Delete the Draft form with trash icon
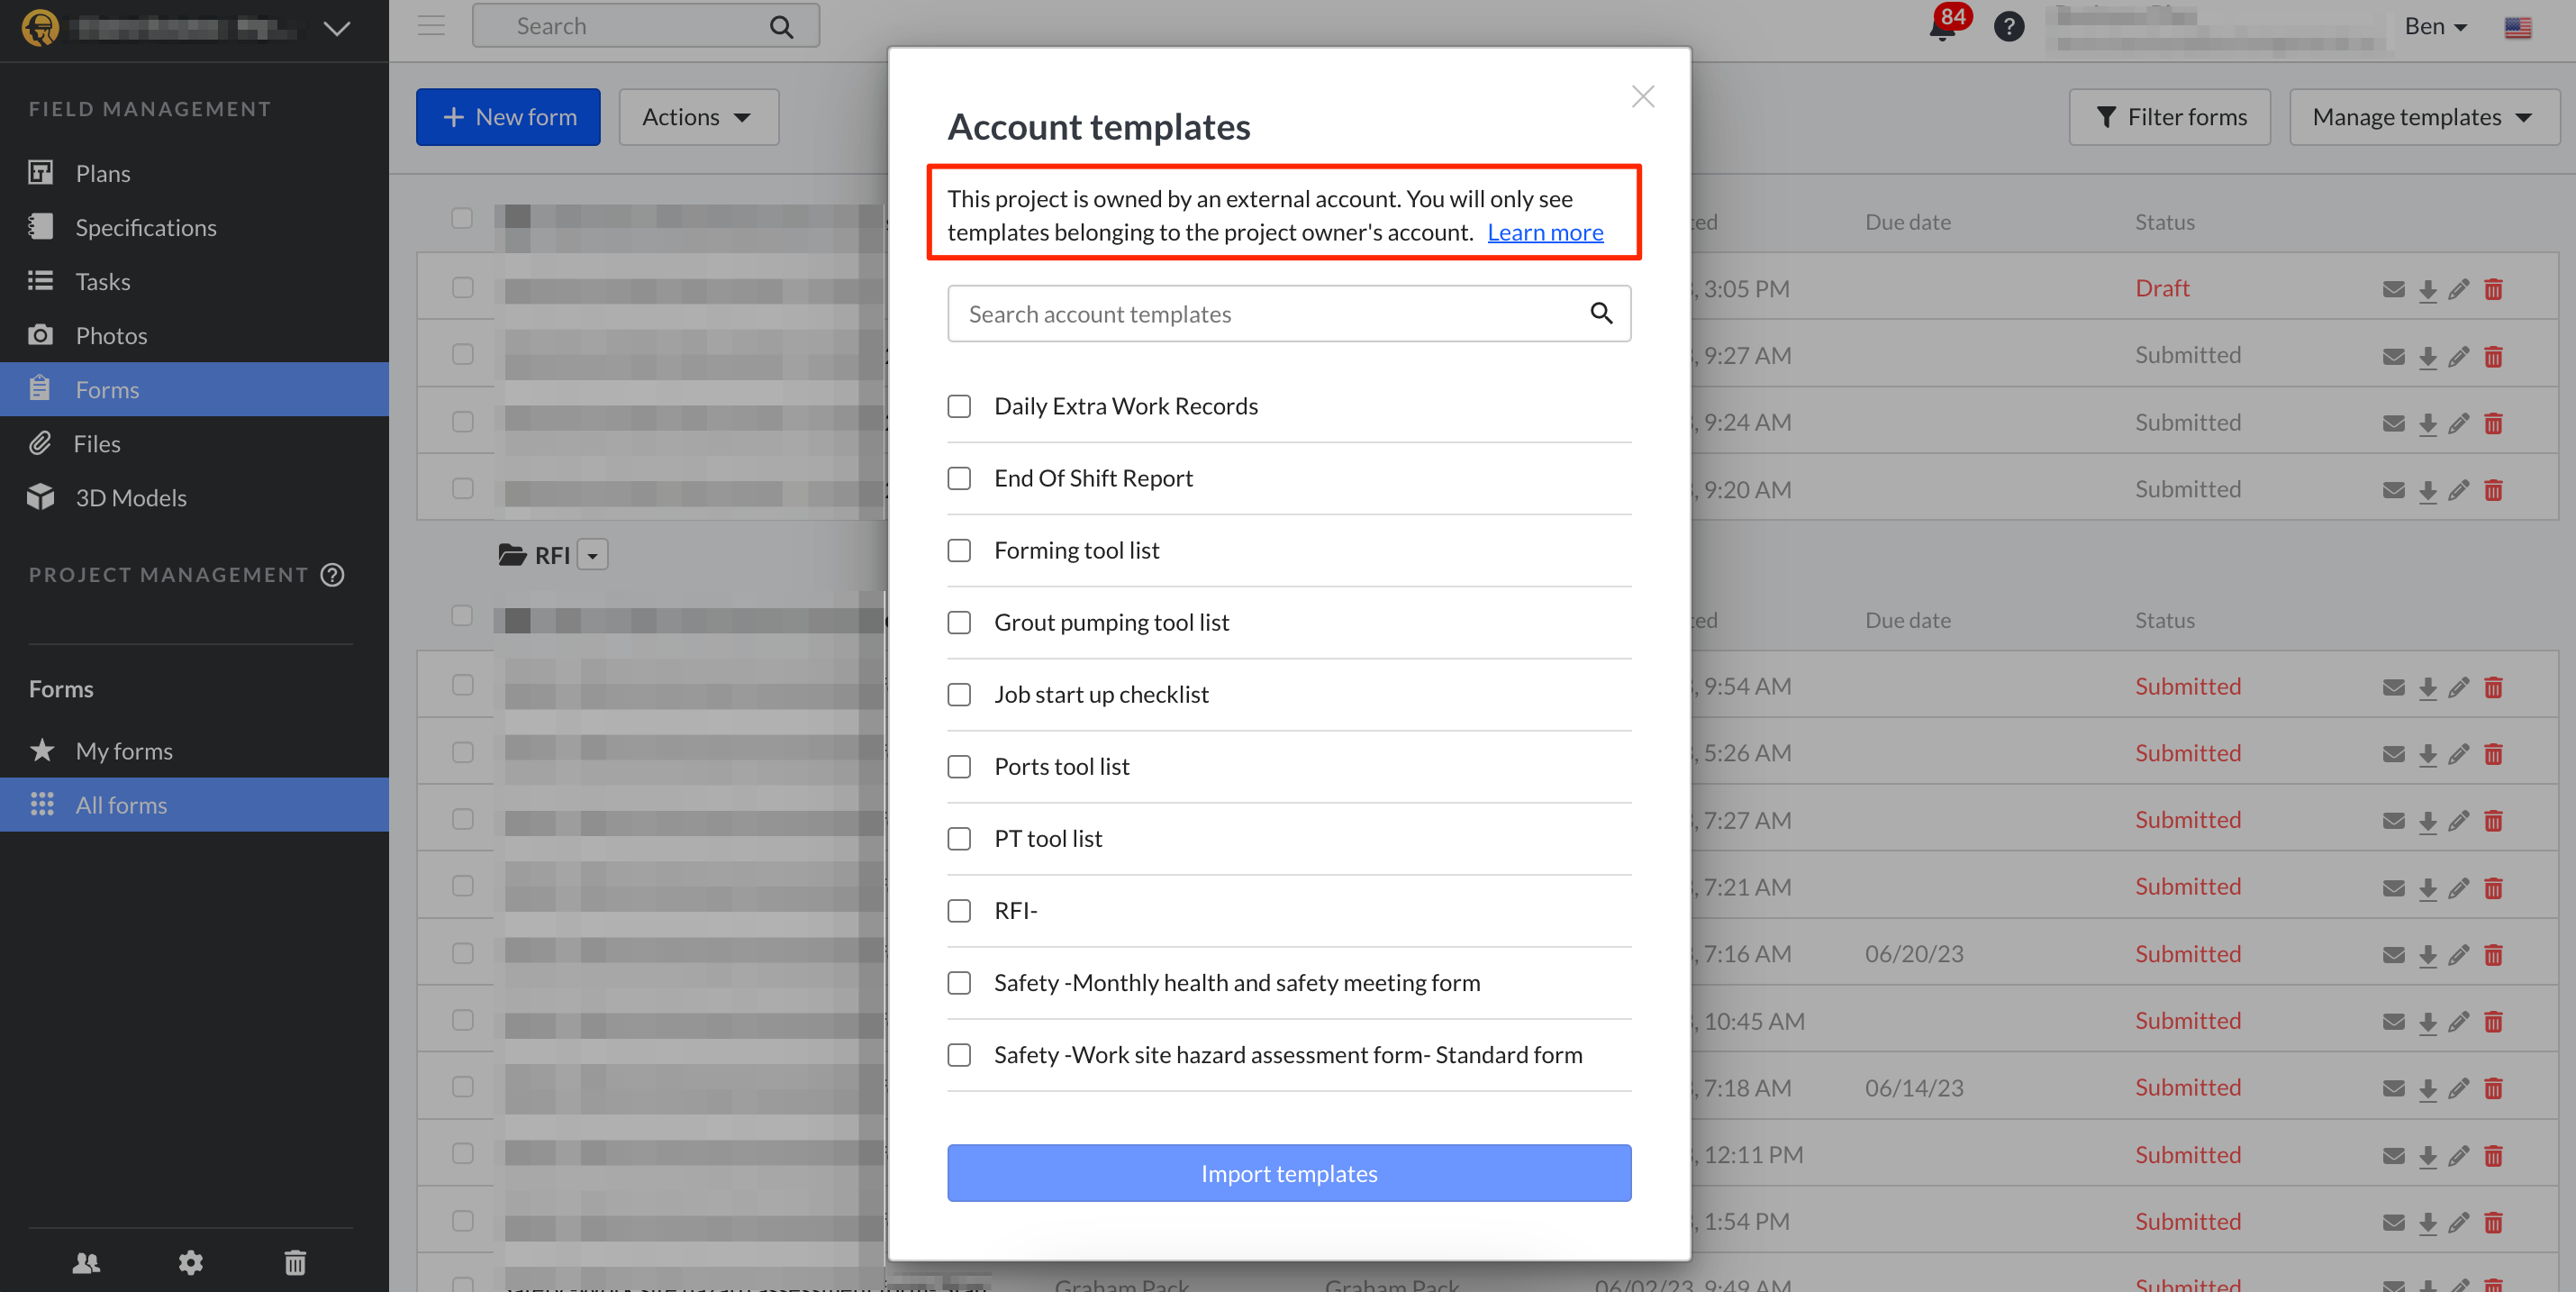The height and width of the screenshot is (1292, 2576). pyautogui.click(x=2493, y=290)
